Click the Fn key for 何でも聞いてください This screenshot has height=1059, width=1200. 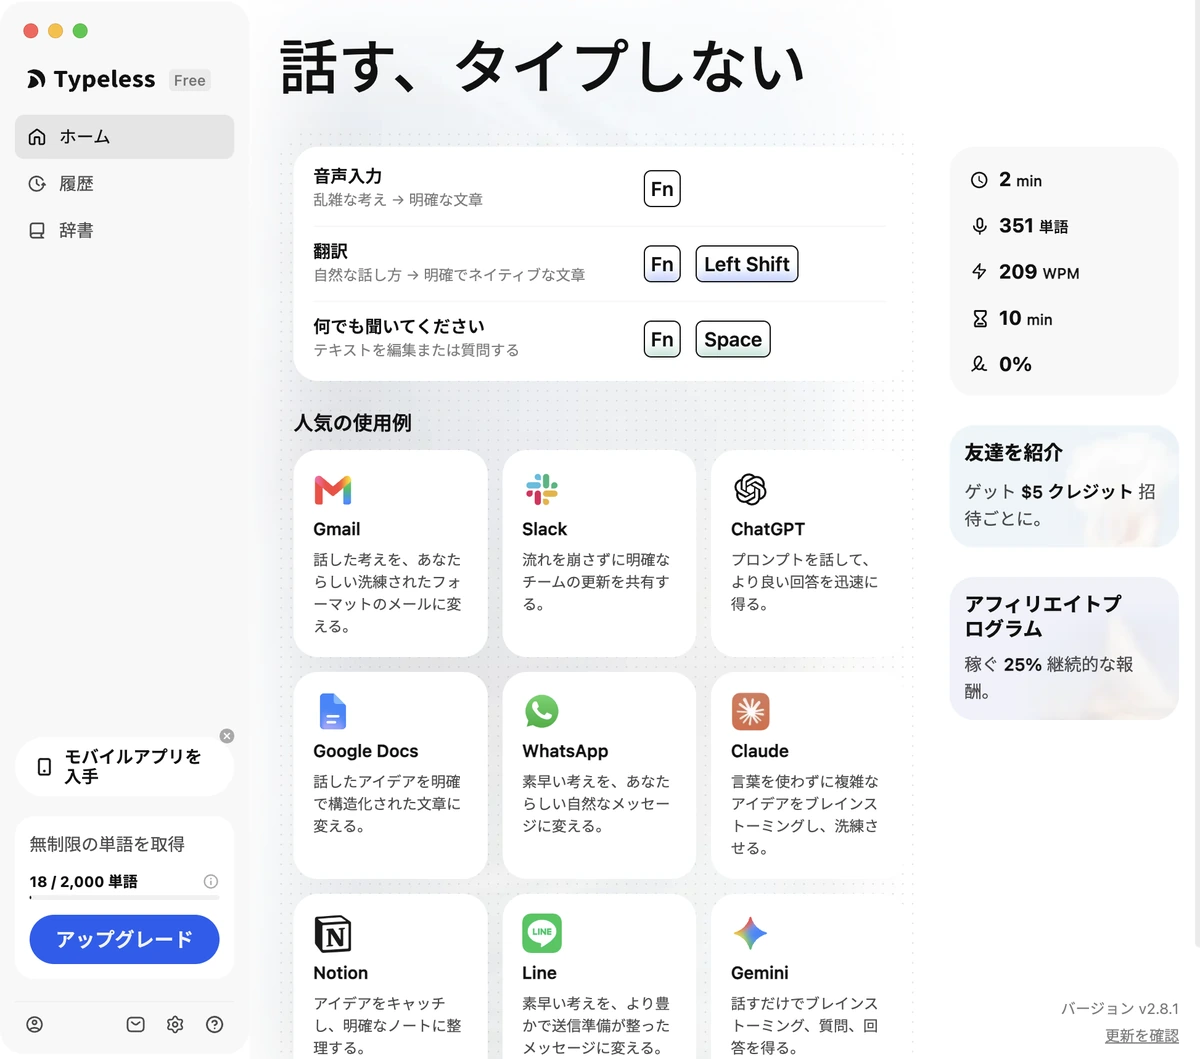coord(662,339)
